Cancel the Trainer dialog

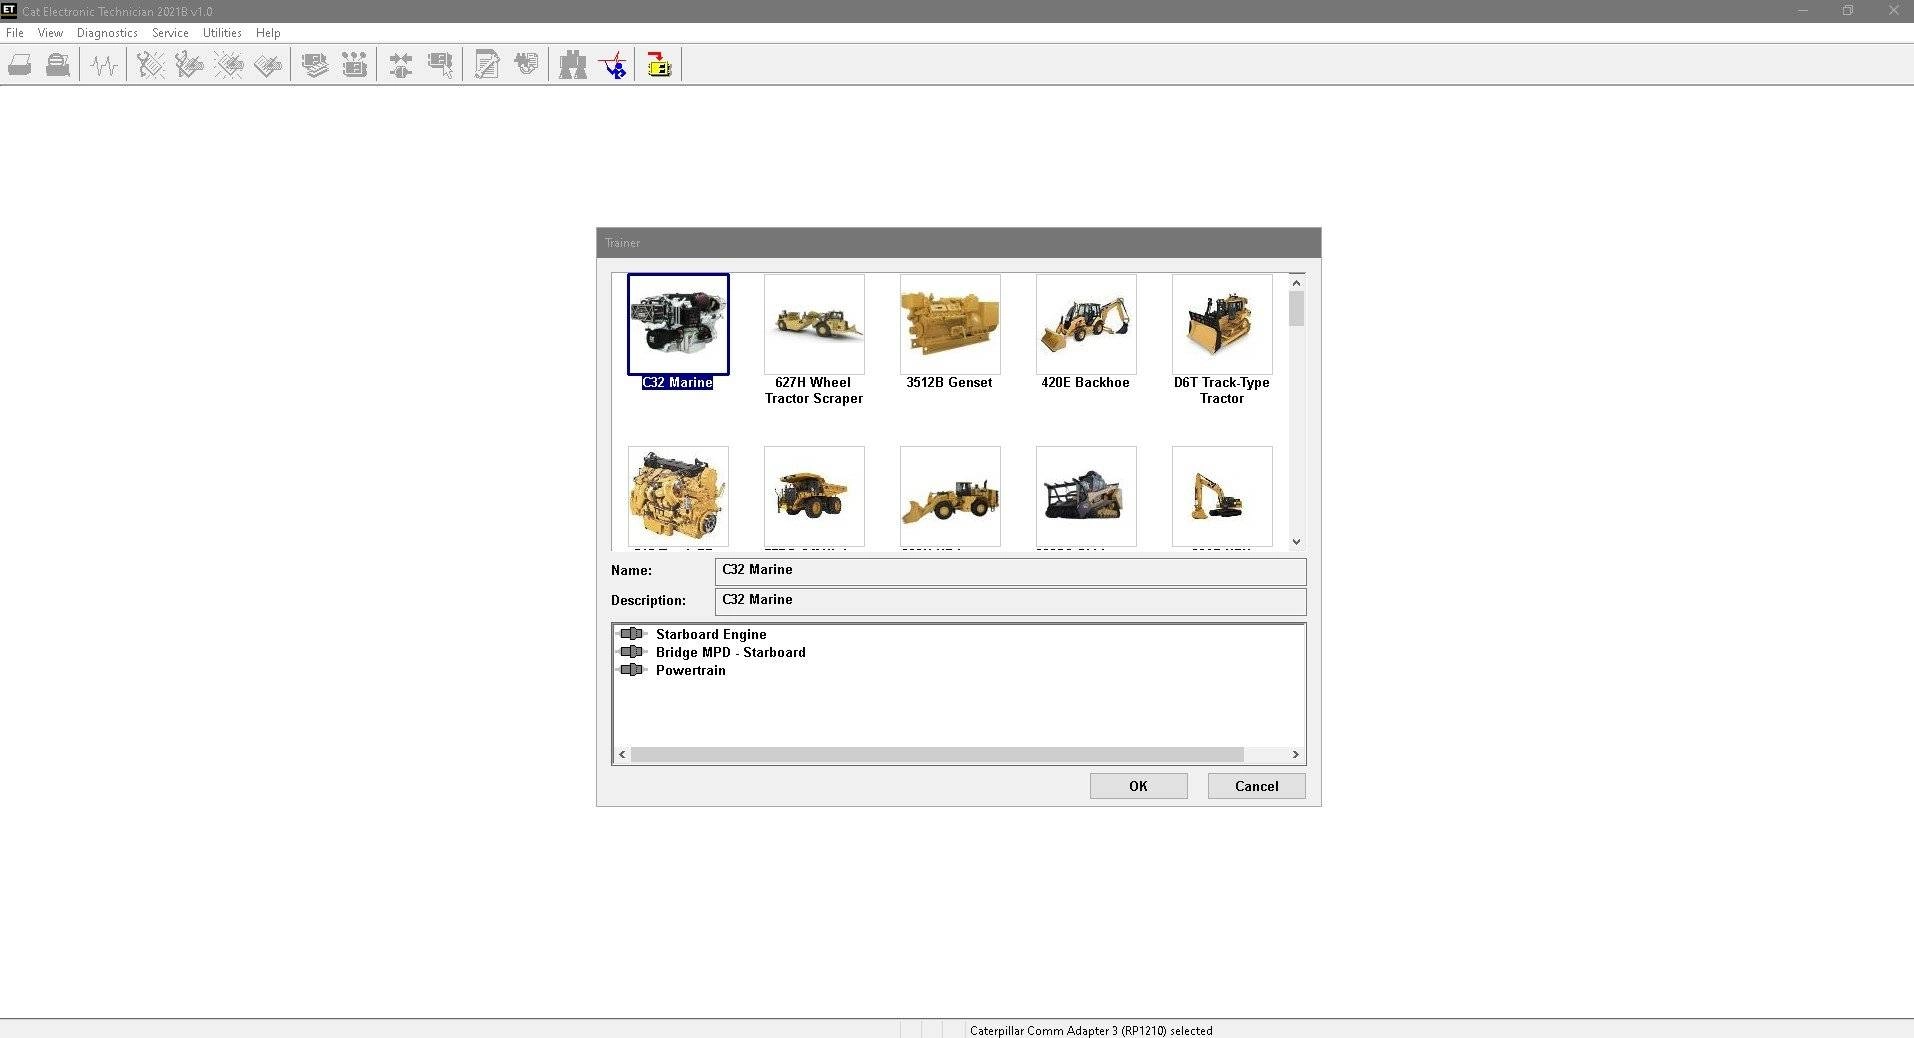click(1257, 786)
